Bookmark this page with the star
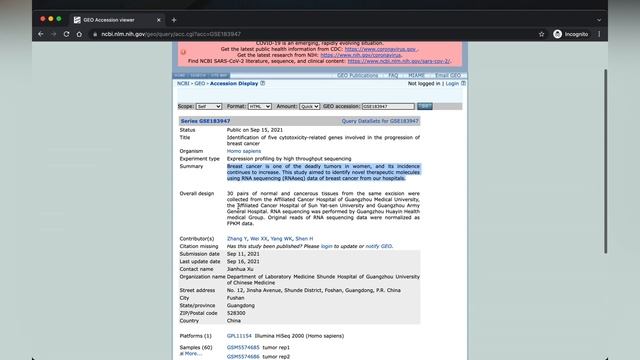The image size is (640, 360). (541, 34)
